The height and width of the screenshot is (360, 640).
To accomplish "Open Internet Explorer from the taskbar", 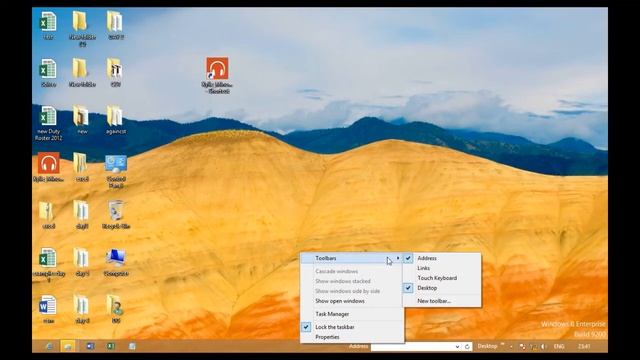I will 49,347.
